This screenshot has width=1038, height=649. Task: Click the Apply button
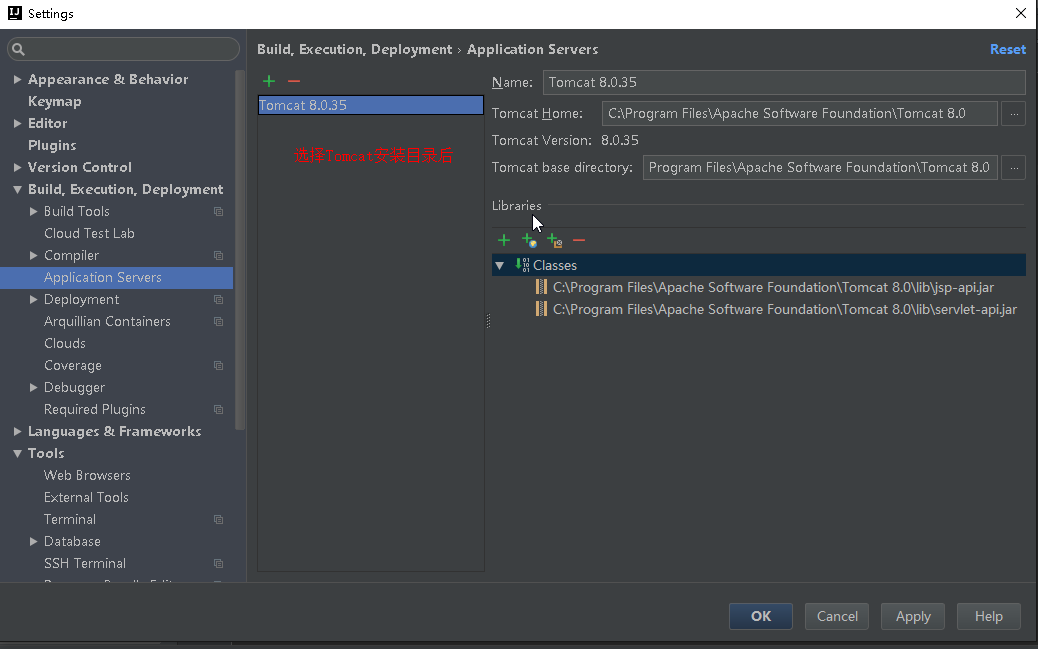913,617
